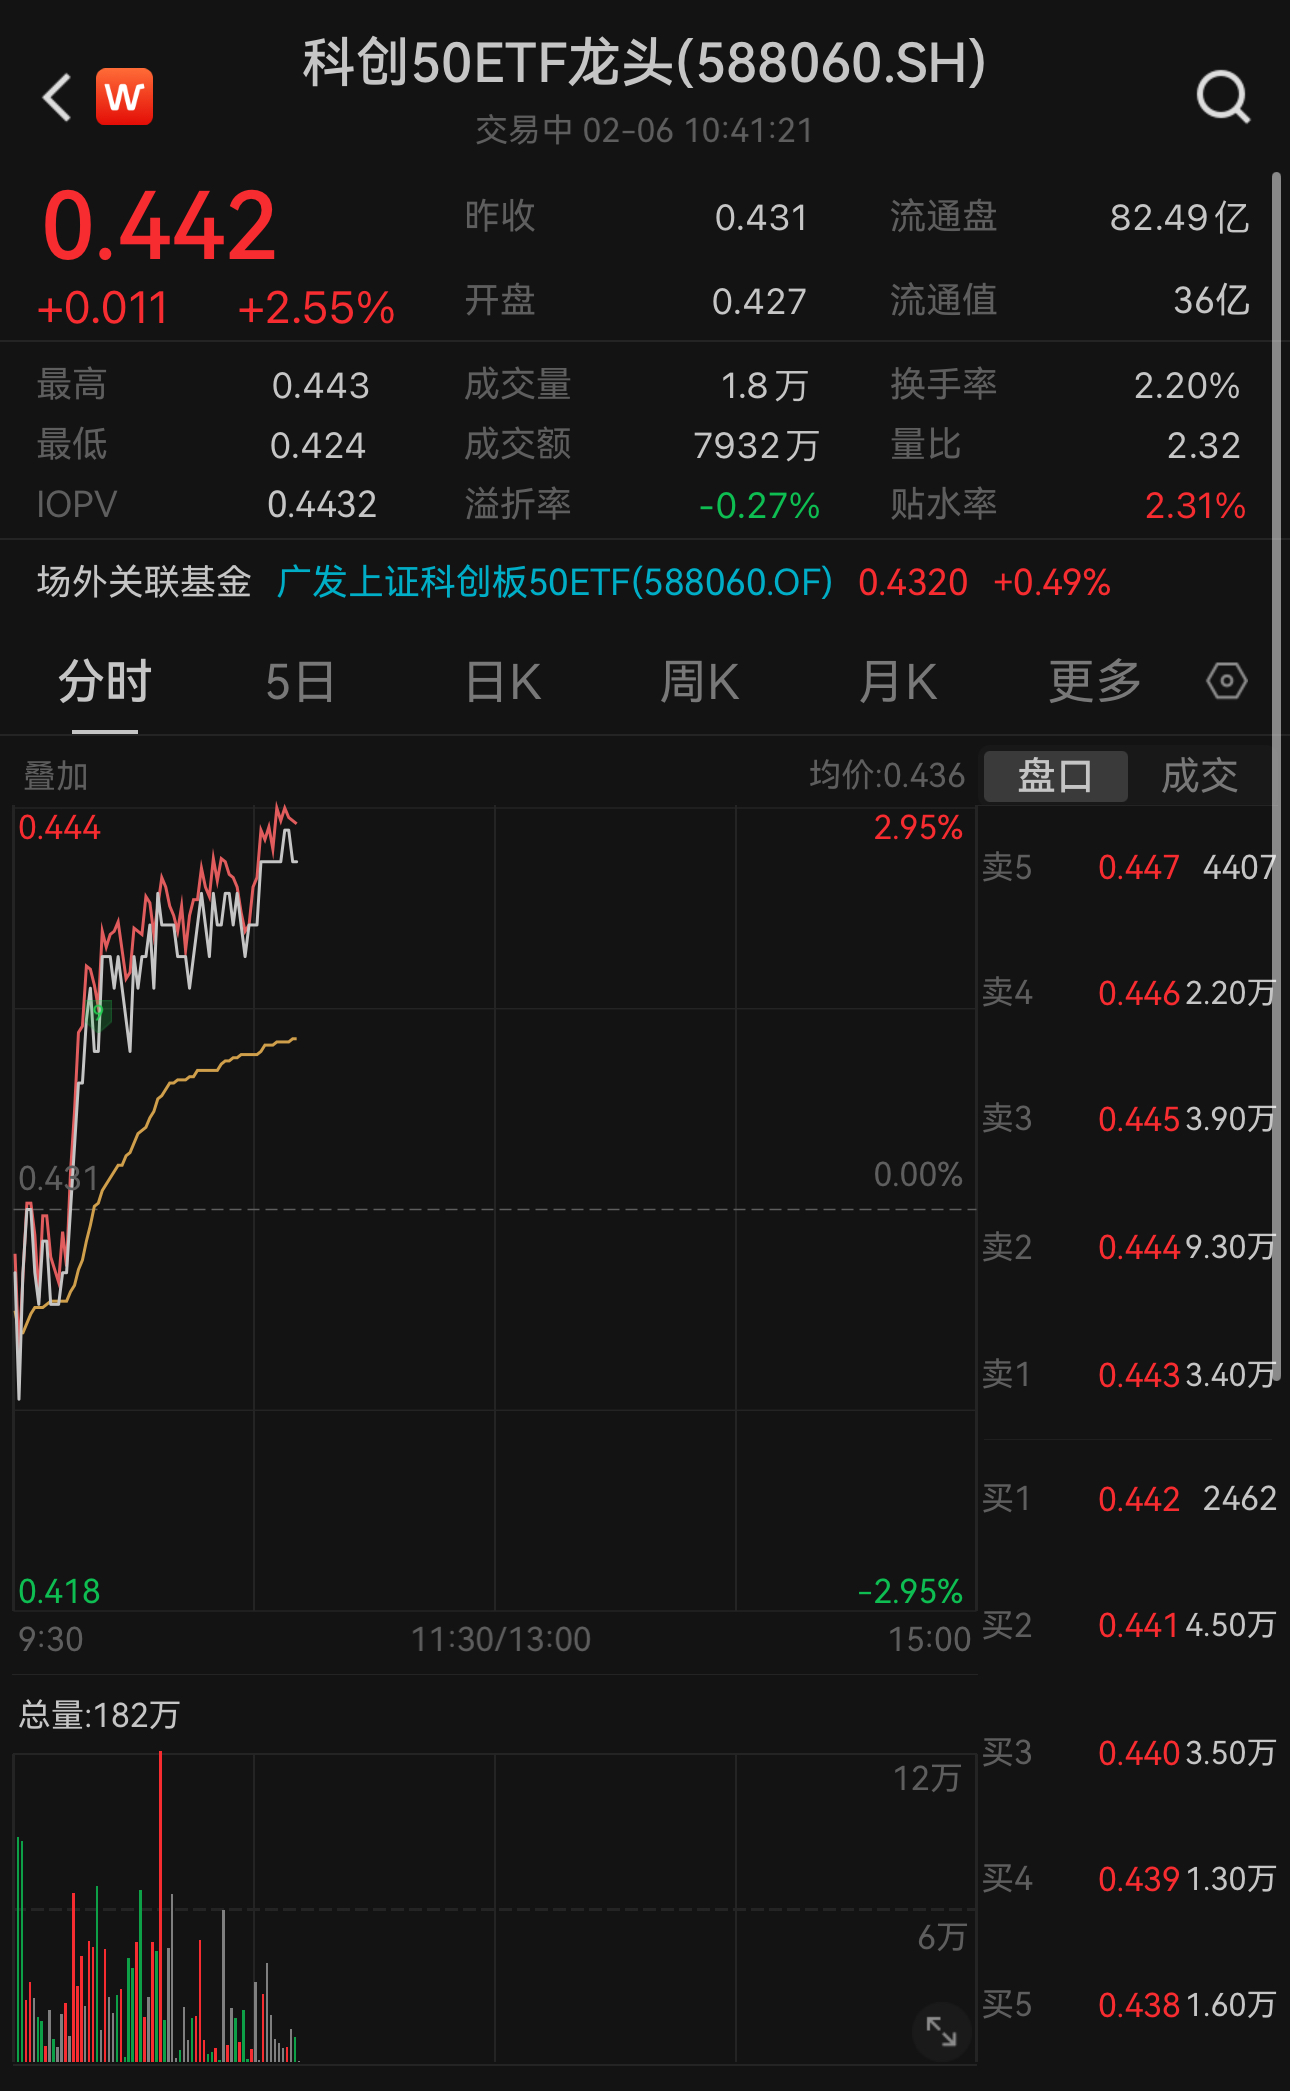Tap the related fund price 0.4320
Viewport: 1290px width, 2091px height.
913,582
